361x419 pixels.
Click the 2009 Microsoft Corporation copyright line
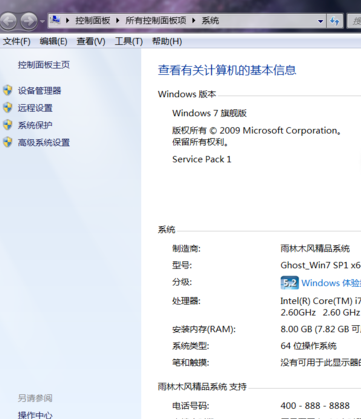[x=256, y=130]
